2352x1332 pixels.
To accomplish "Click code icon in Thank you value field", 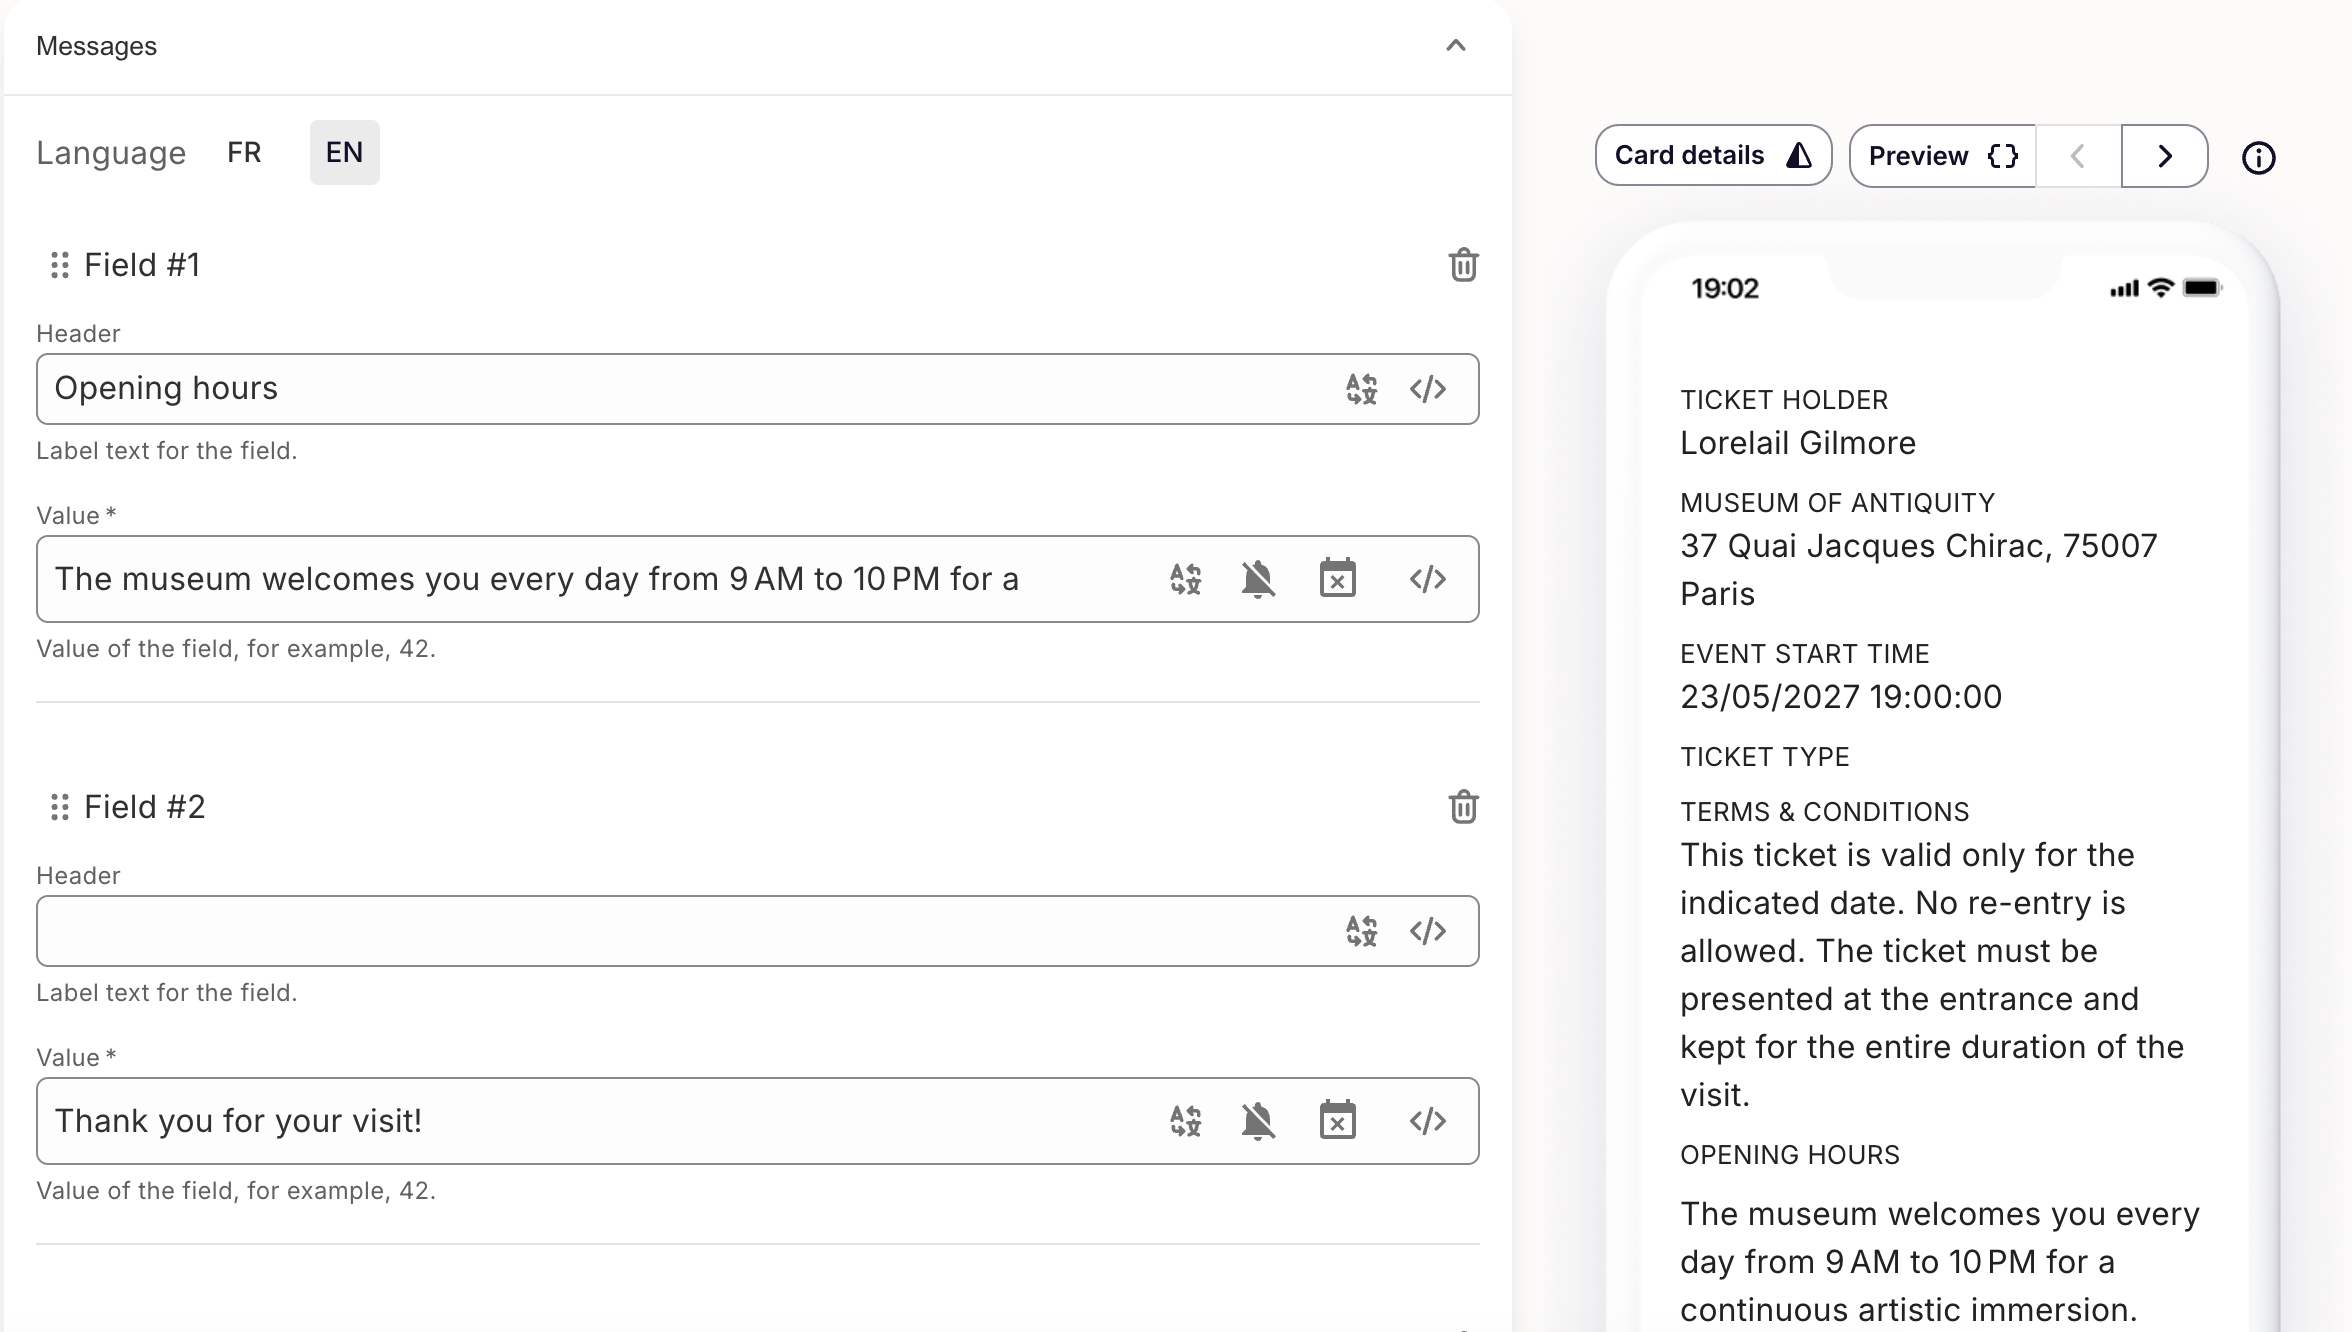I will tap(1427, 1121).
